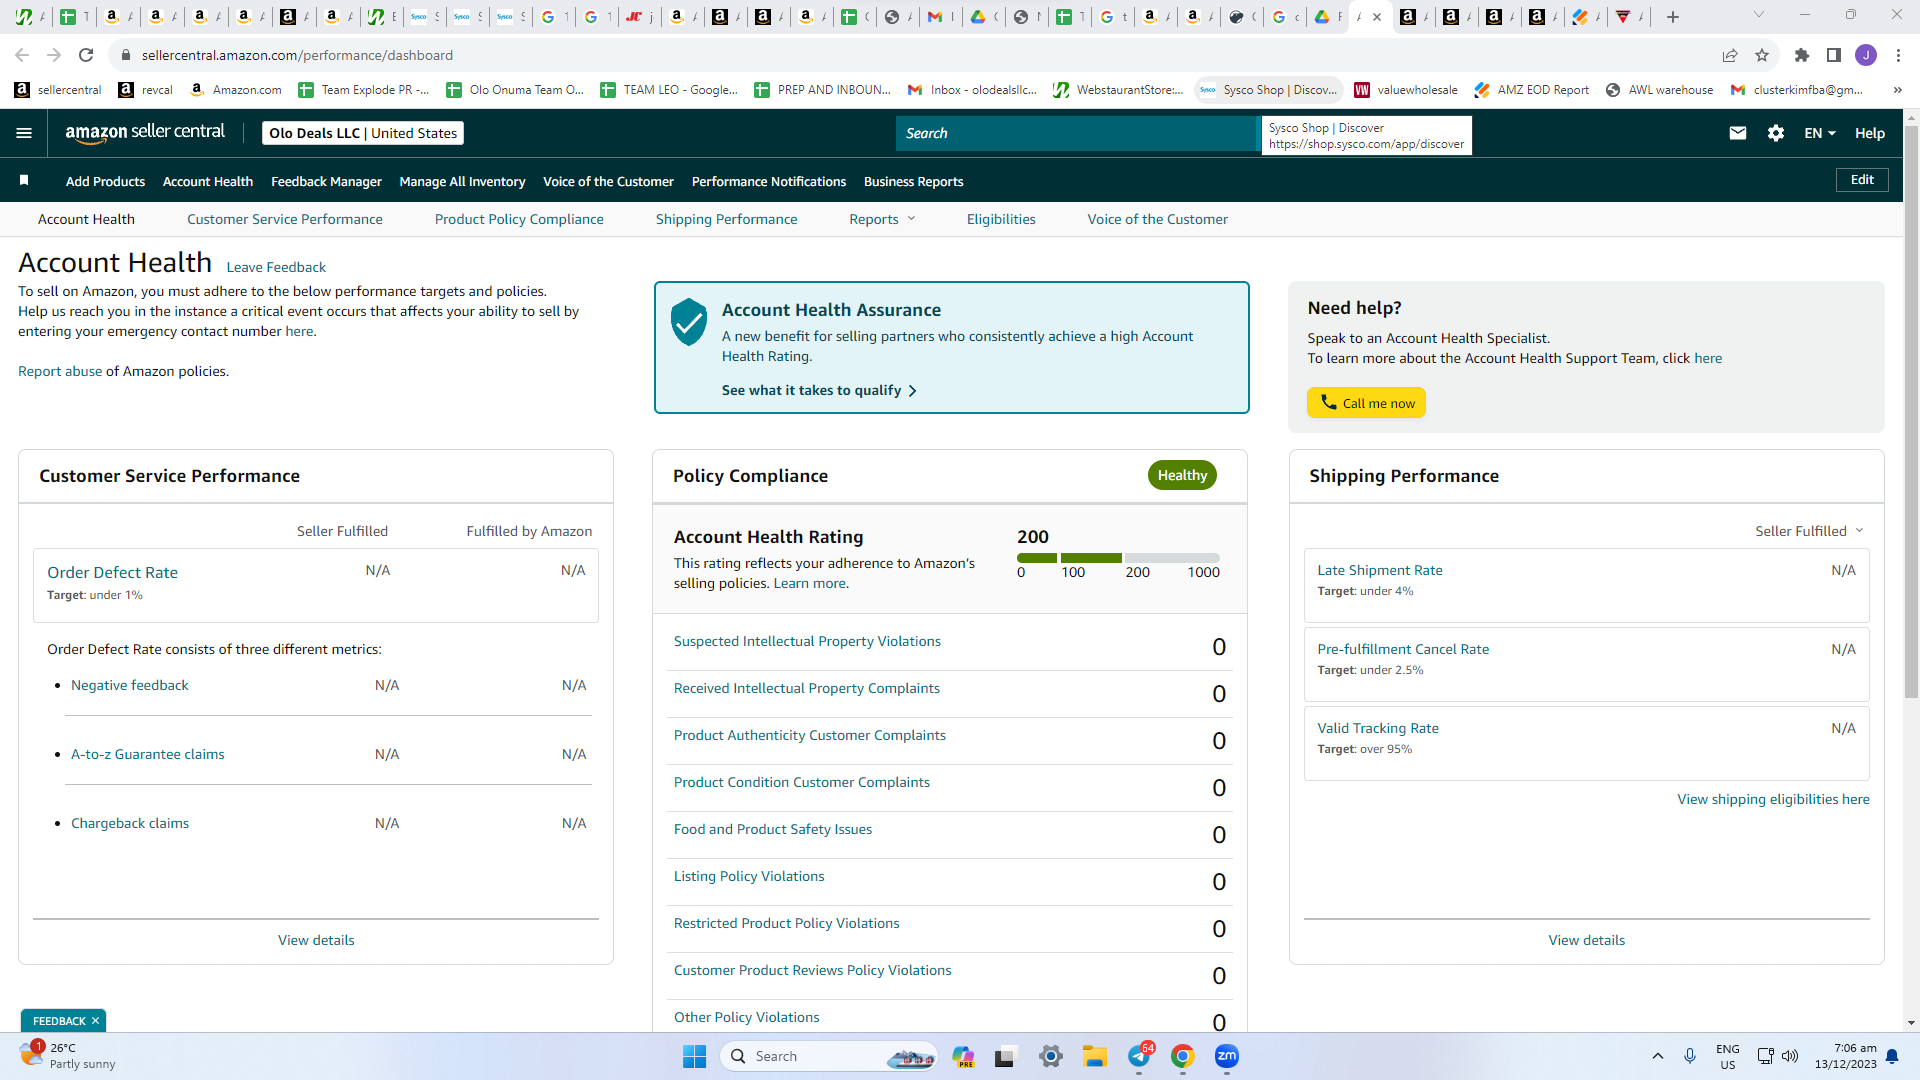Click the bookmark flag icon beside Add Products

click(x=24, y=180)
